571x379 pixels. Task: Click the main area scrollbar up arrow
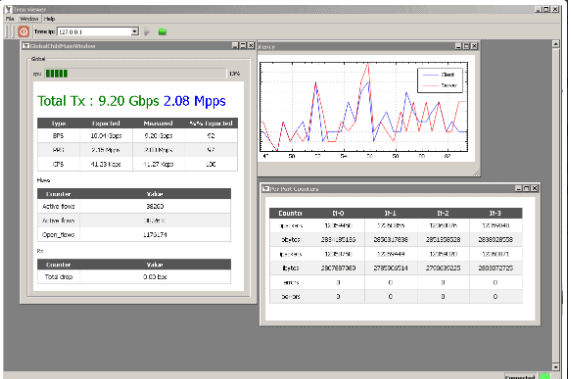coord(556,44)
